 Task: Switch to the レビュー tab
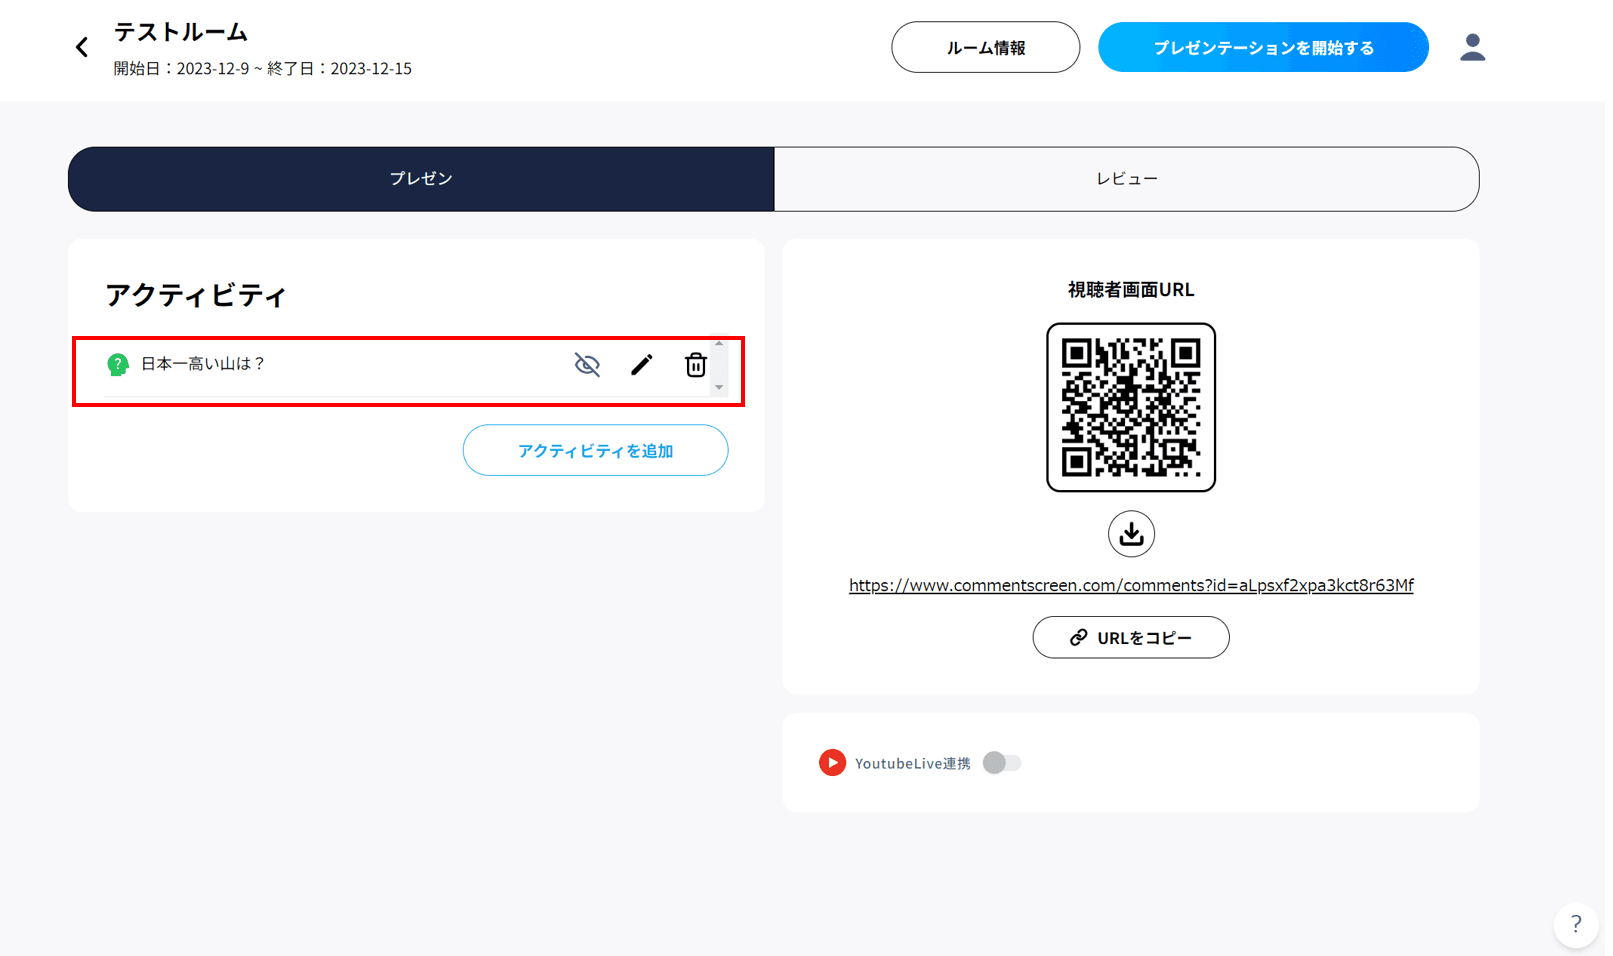tap(1127, 179)
